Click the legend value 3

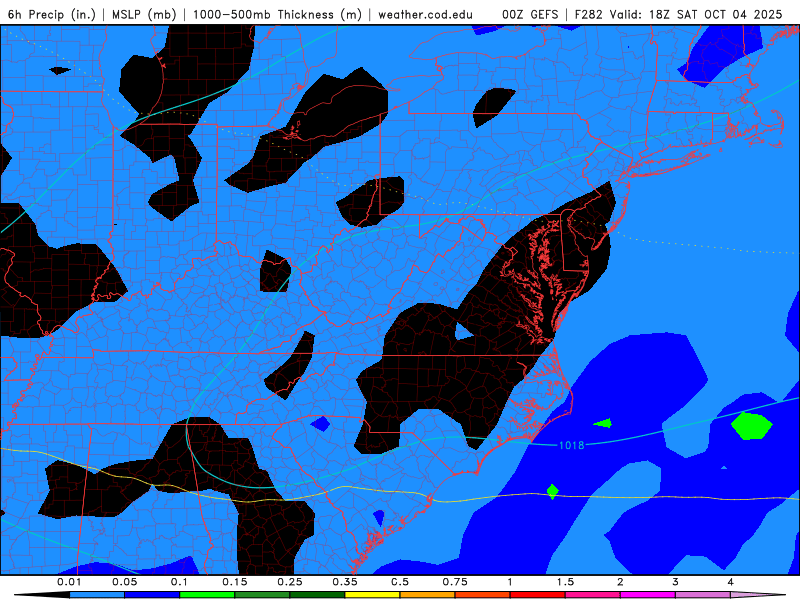[x=676, y=582]
